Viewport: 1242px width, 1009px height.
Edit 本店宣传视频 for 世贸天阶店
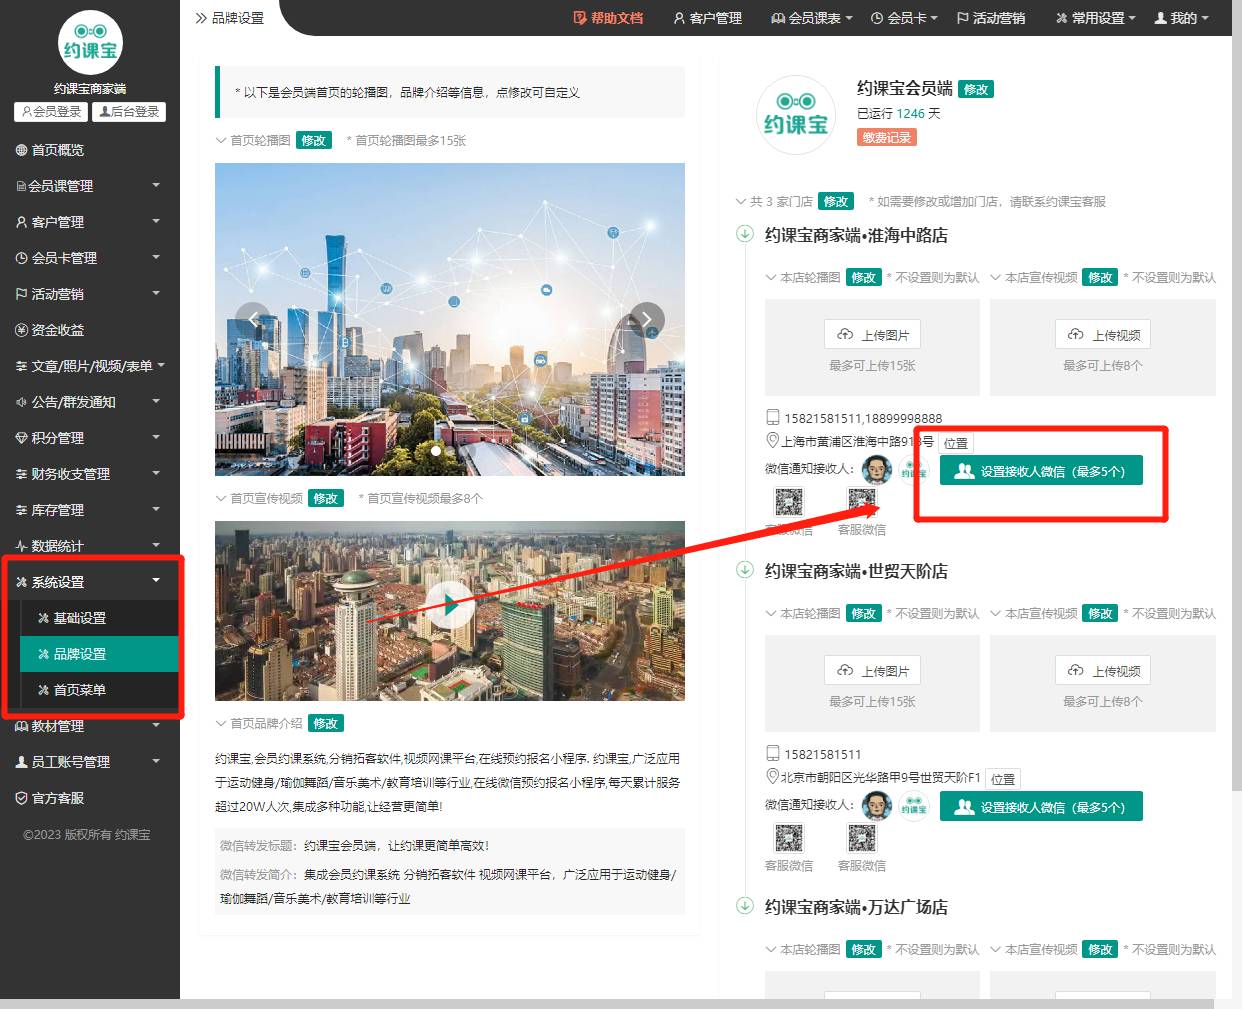1101,614
